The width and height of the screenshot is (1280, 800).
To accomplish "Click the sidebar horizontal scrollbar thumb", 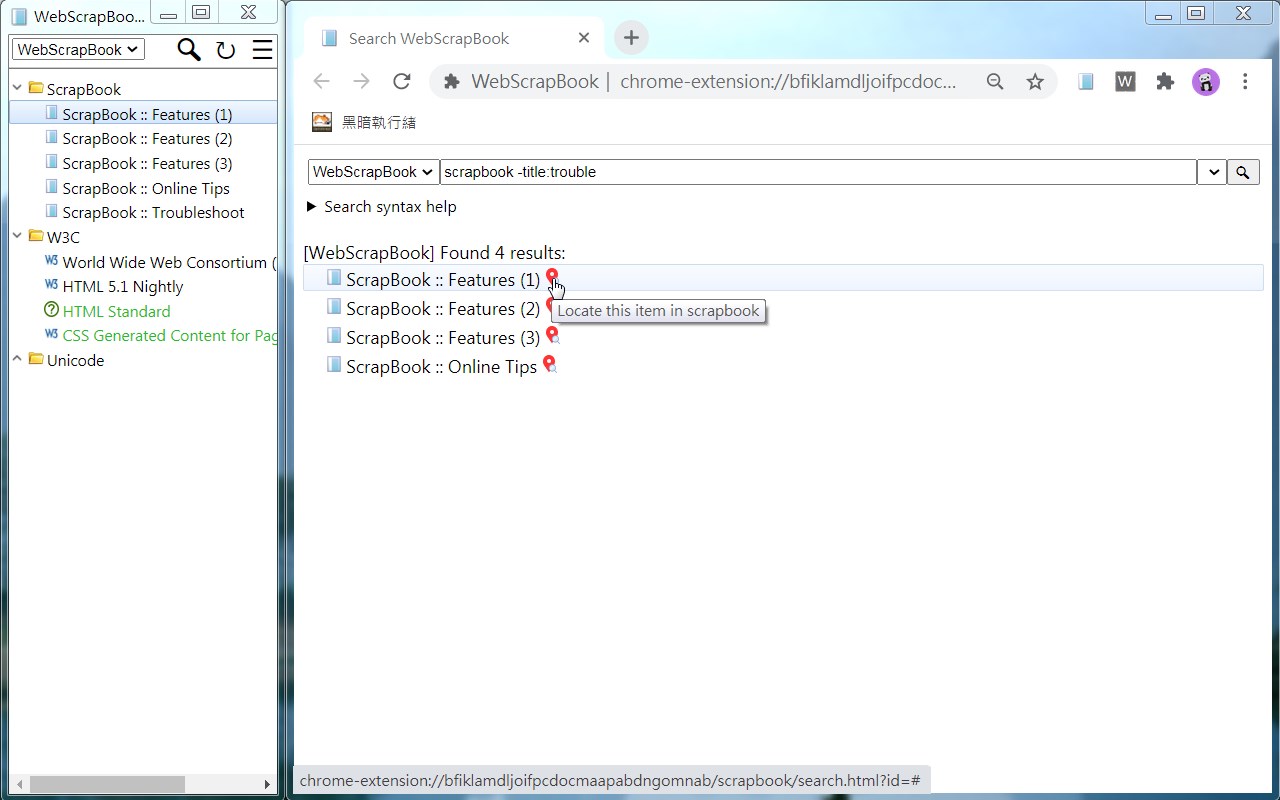I will click(x=107, y=784).
